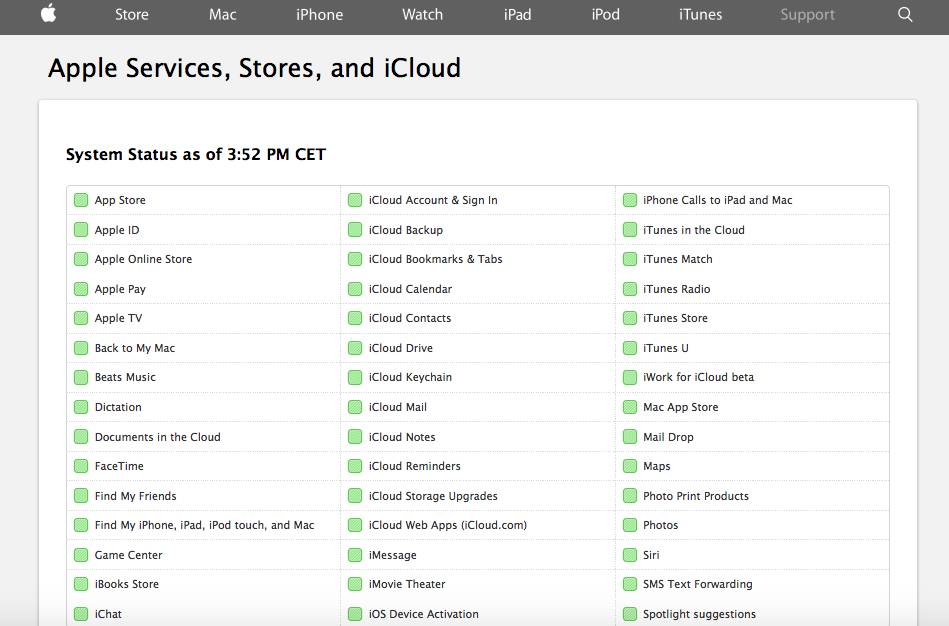Image resolution: width=949 pixels, height=626 pixels.
Task: Go to the Mac section
Action: [223, 15]
